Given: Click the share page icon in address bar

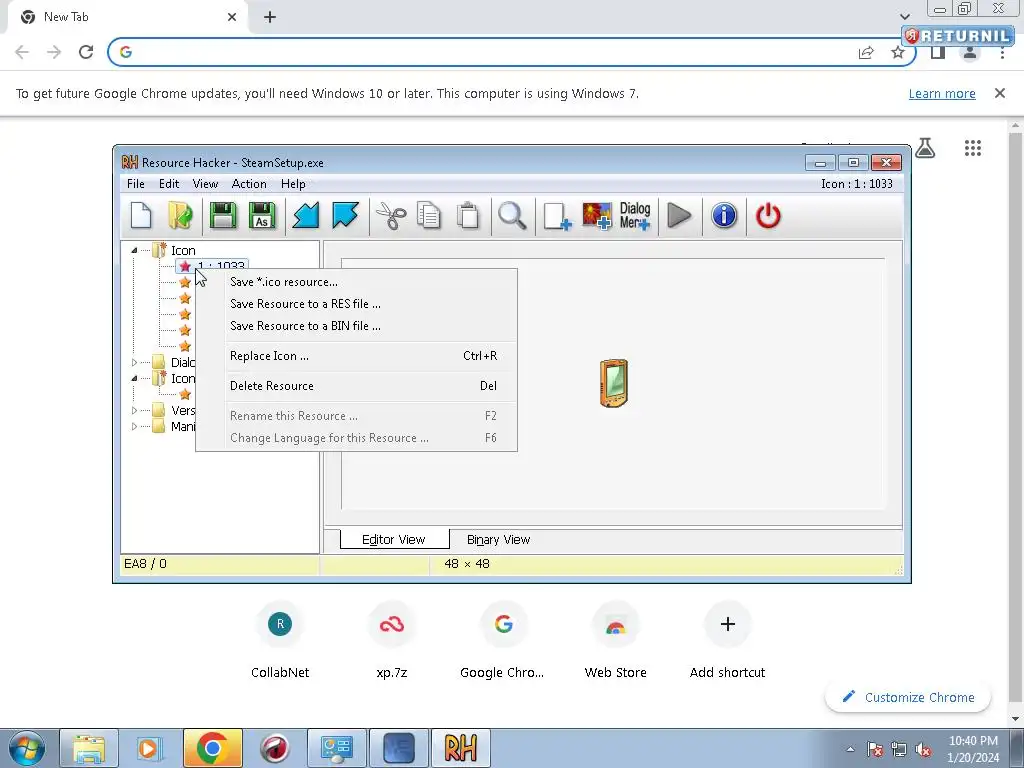Looking at the screenshot, I should point(866,52).
